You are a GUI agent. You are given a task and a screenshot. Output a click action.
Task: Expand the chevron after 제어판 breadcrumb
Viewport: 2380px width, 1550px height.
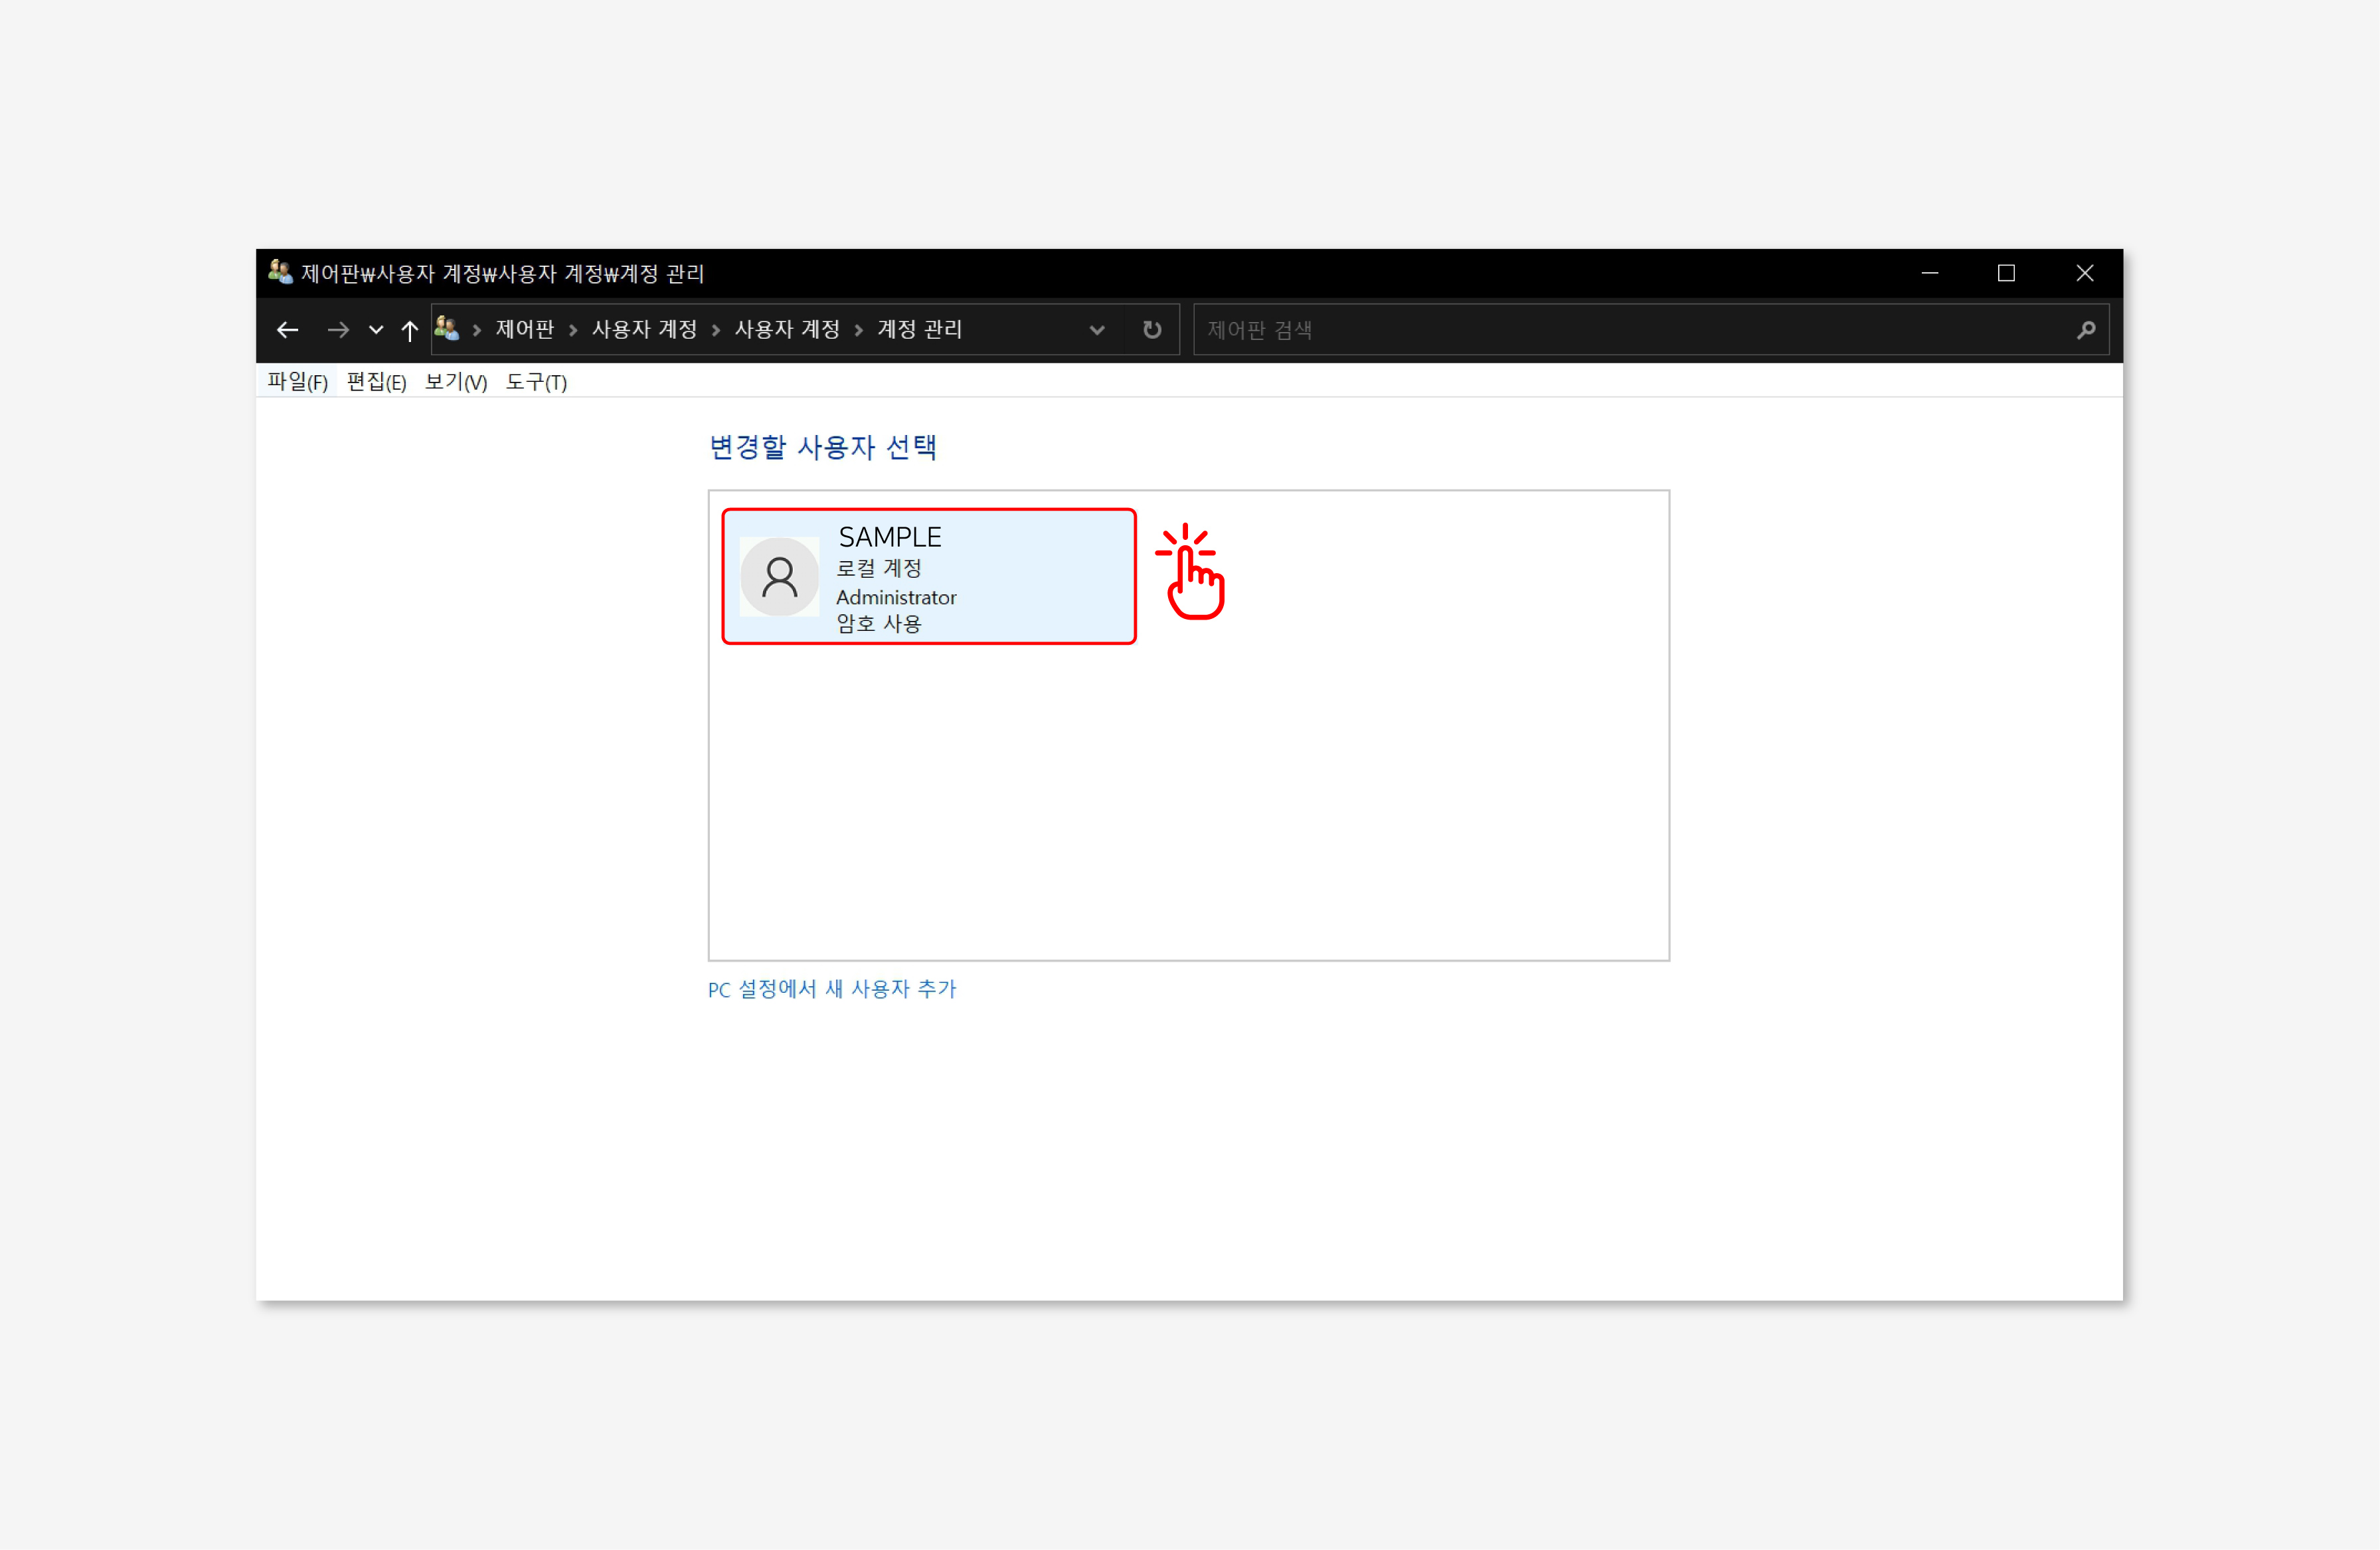573,330
